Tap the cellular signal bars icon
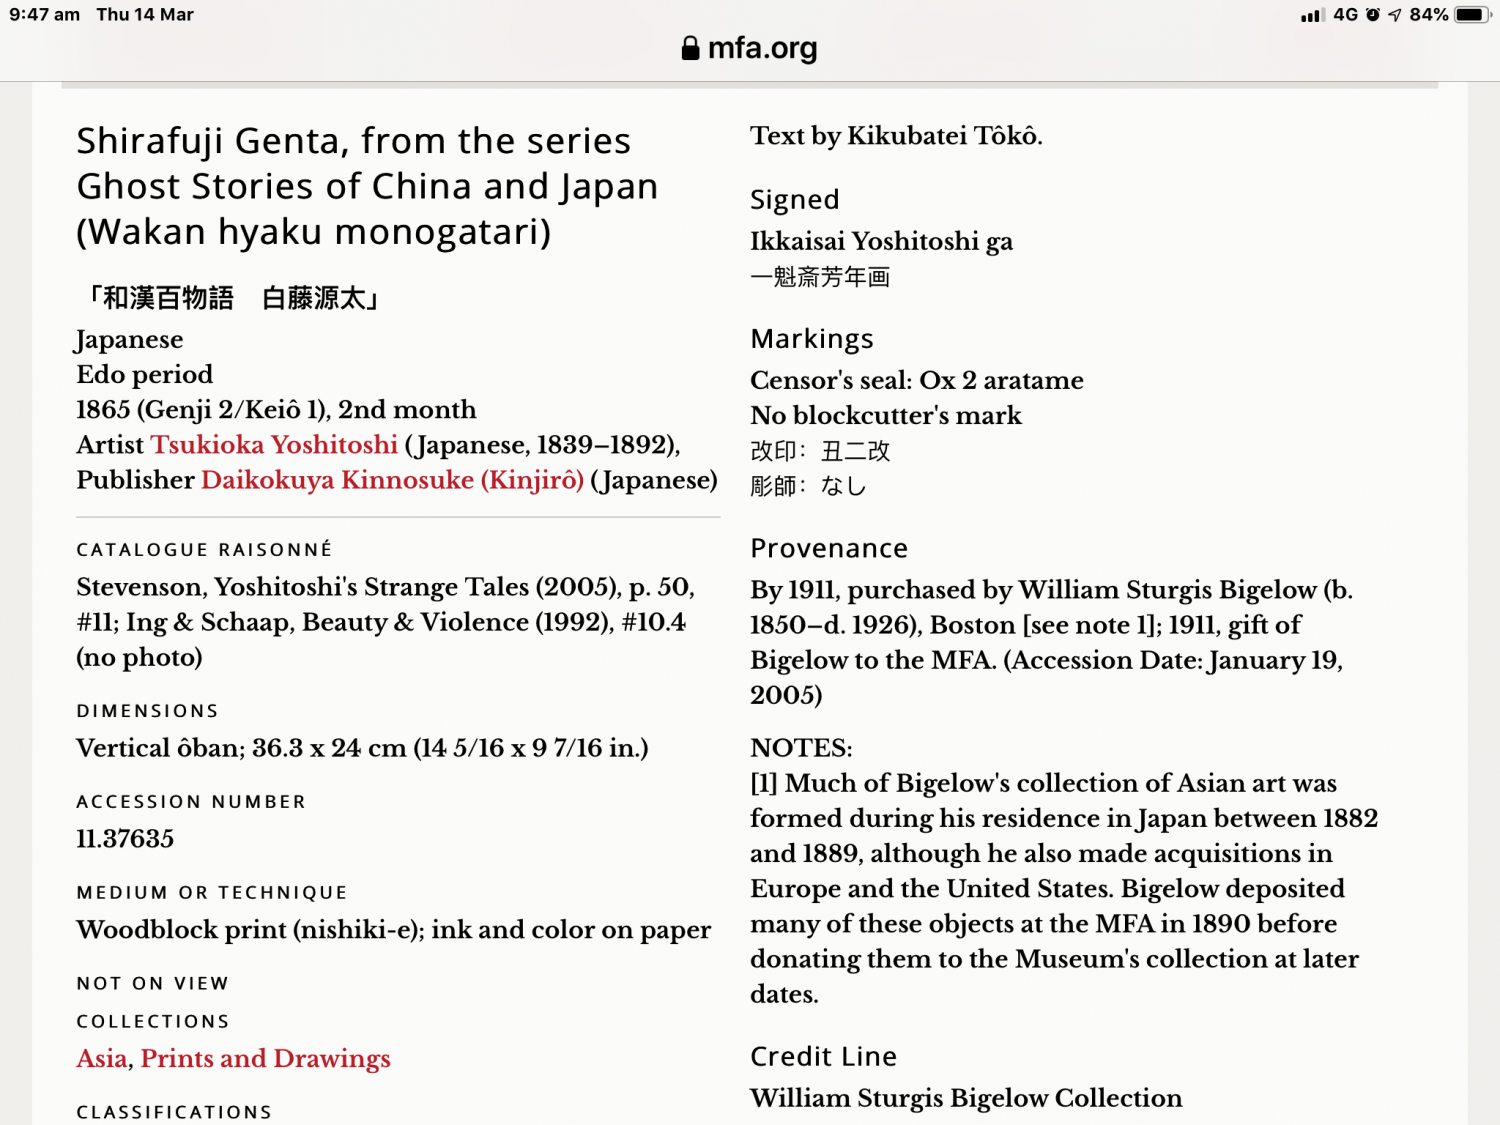The image size is (1500, 1125). coord(1312,15)
